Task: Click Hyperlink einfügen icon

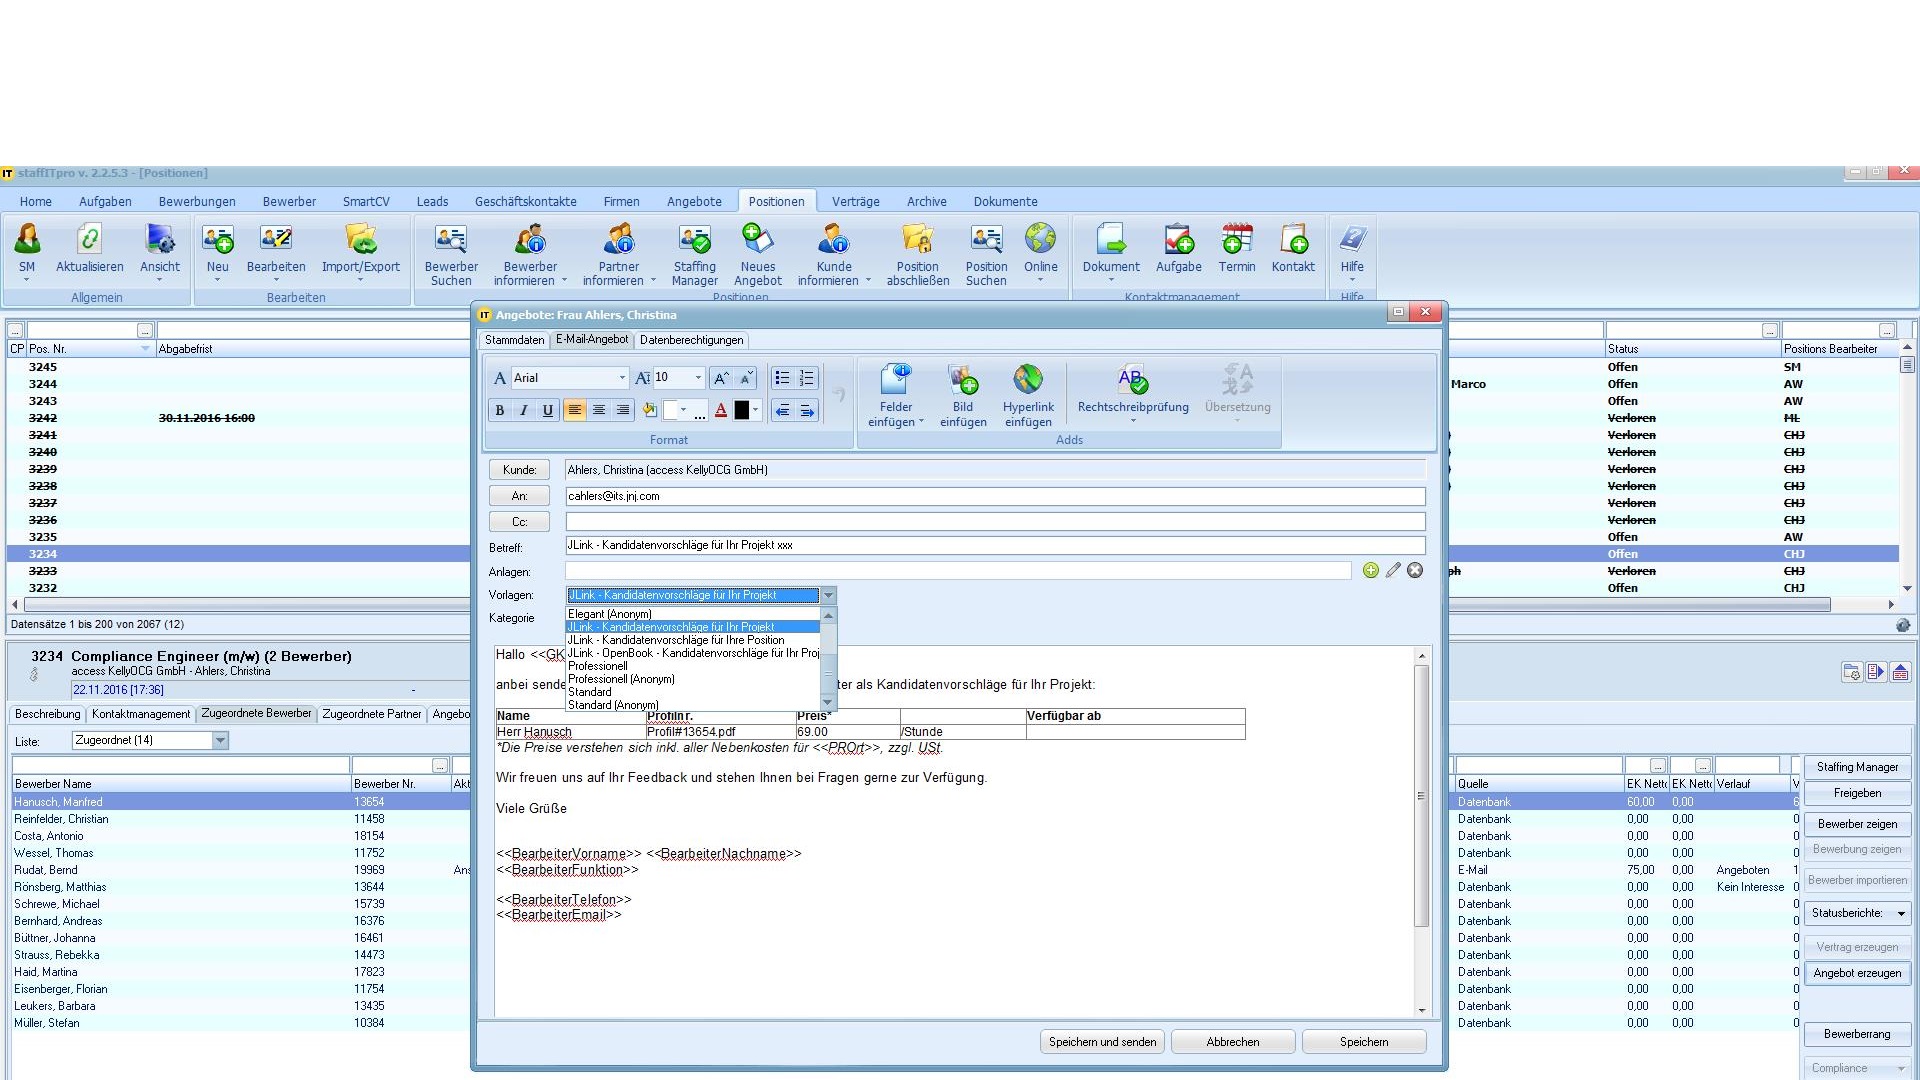Action: [1028, 396]
